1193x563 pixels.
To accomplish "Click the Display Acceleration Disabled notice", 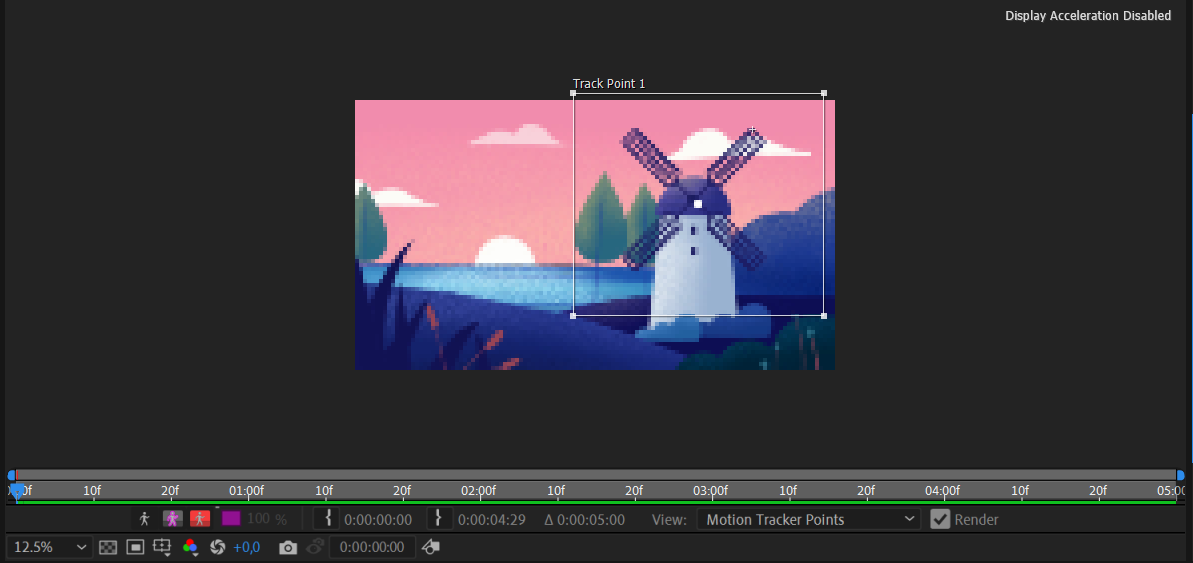I will pos(1088,16).
